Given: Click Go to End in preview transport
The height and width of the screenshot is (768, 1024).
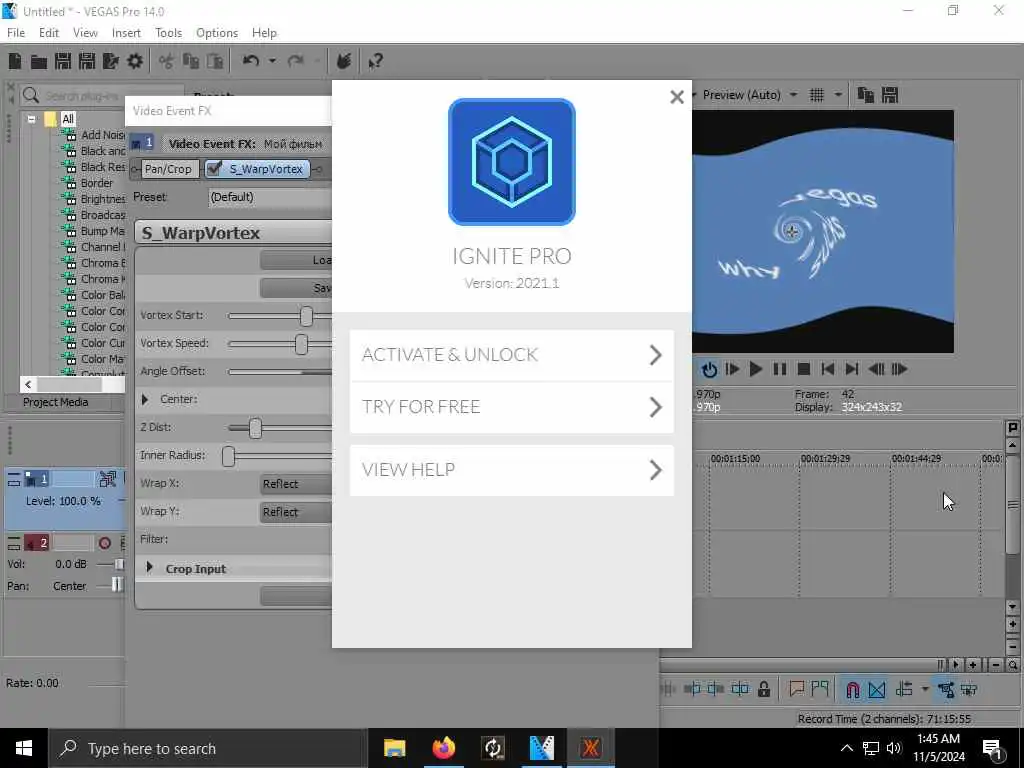Looking at the screenshot, I should coord(852,370).
